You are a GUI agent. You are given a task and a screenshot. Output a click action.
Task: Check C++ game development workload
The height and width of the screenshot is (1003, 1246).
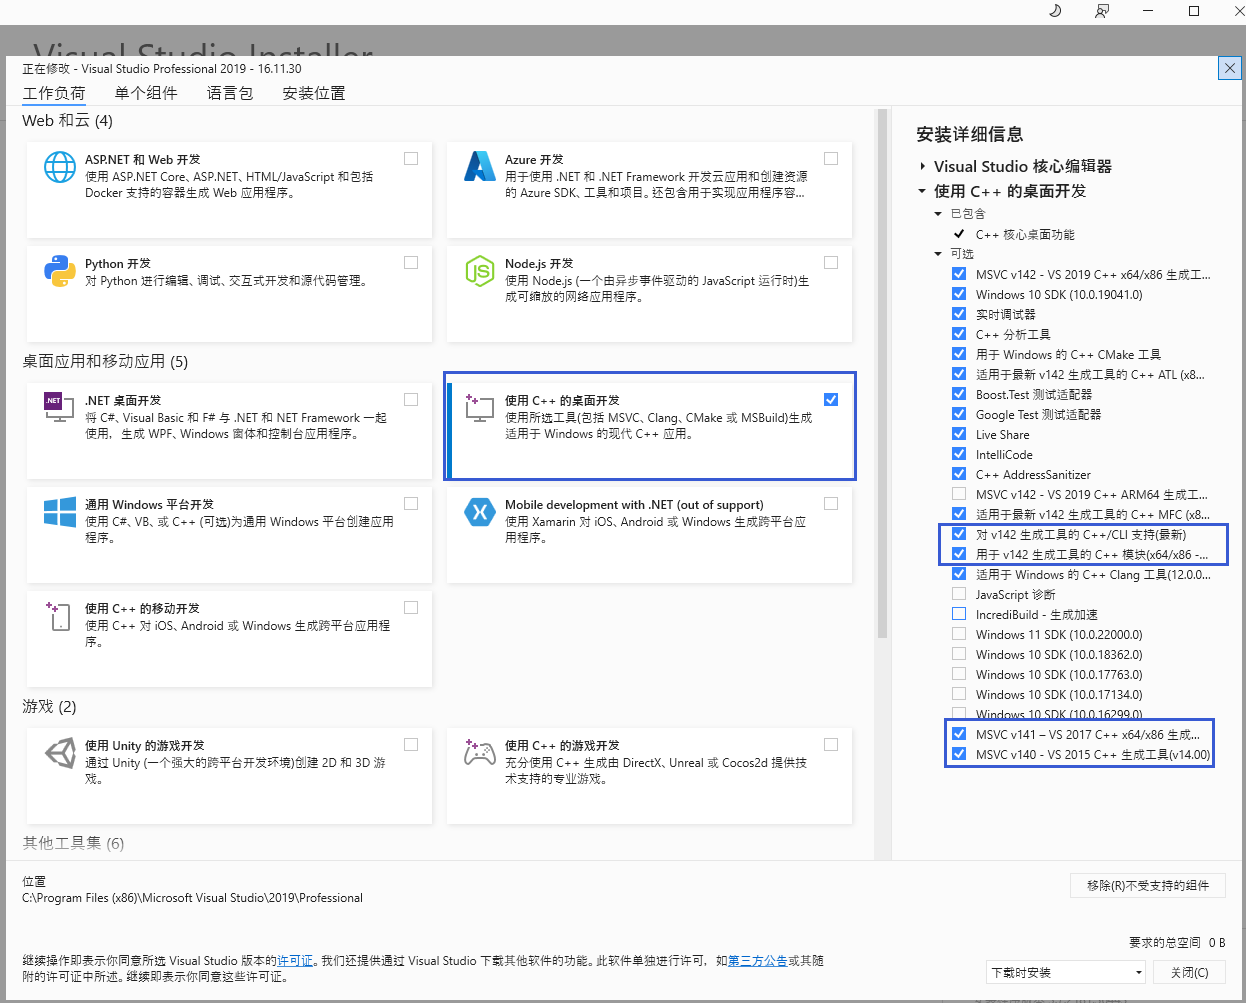point(831,744)
